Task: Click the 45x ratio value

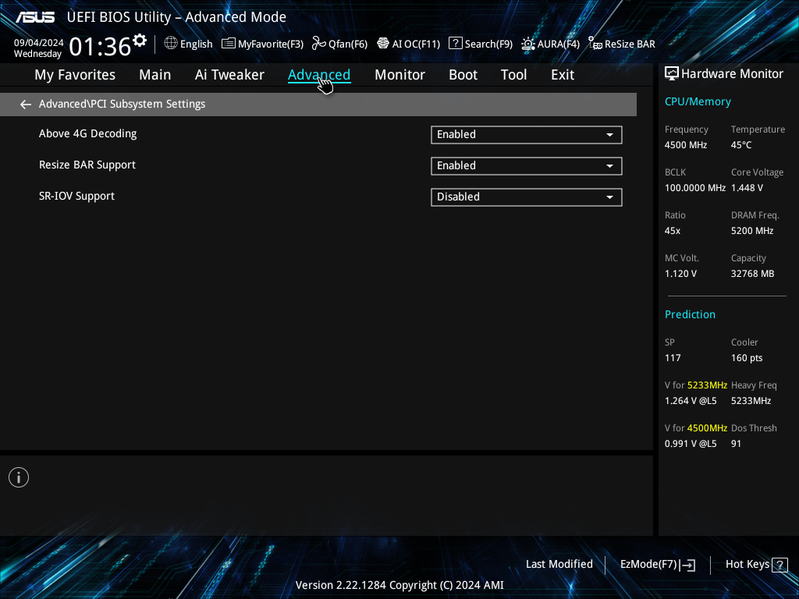Action: tap(672, 231)
